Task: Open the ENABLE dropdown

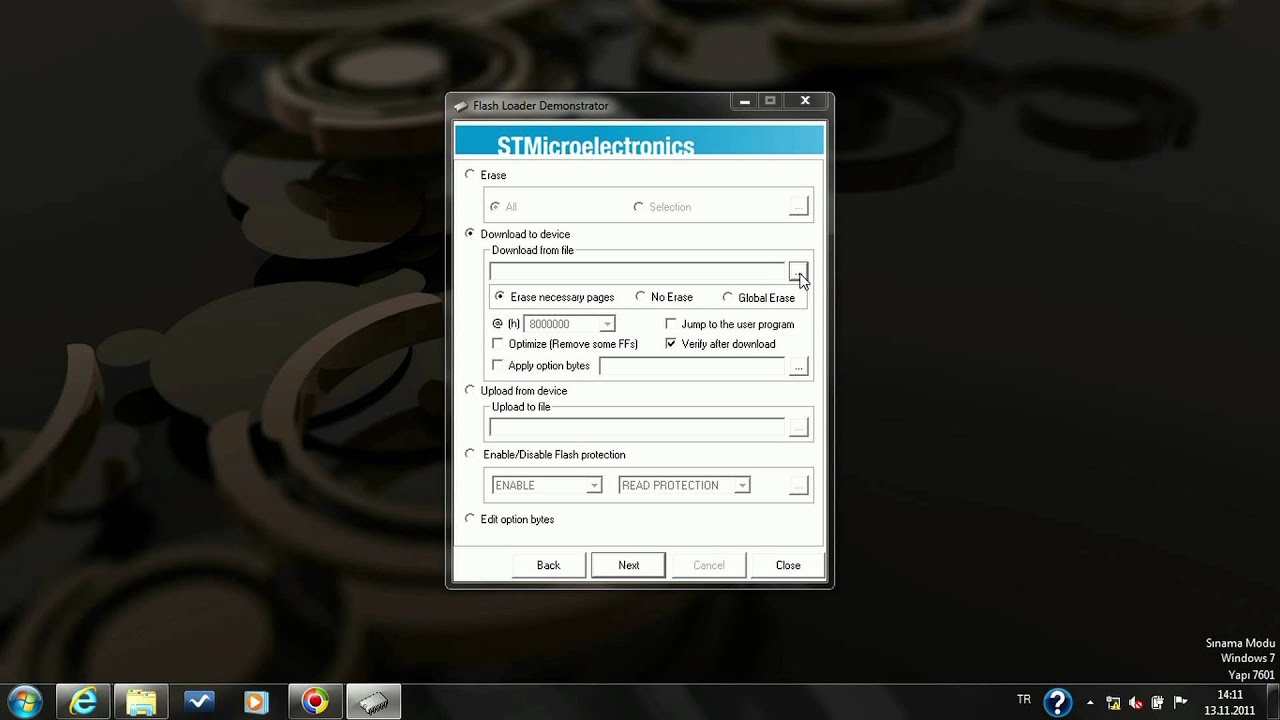Action: pos(594,485)
